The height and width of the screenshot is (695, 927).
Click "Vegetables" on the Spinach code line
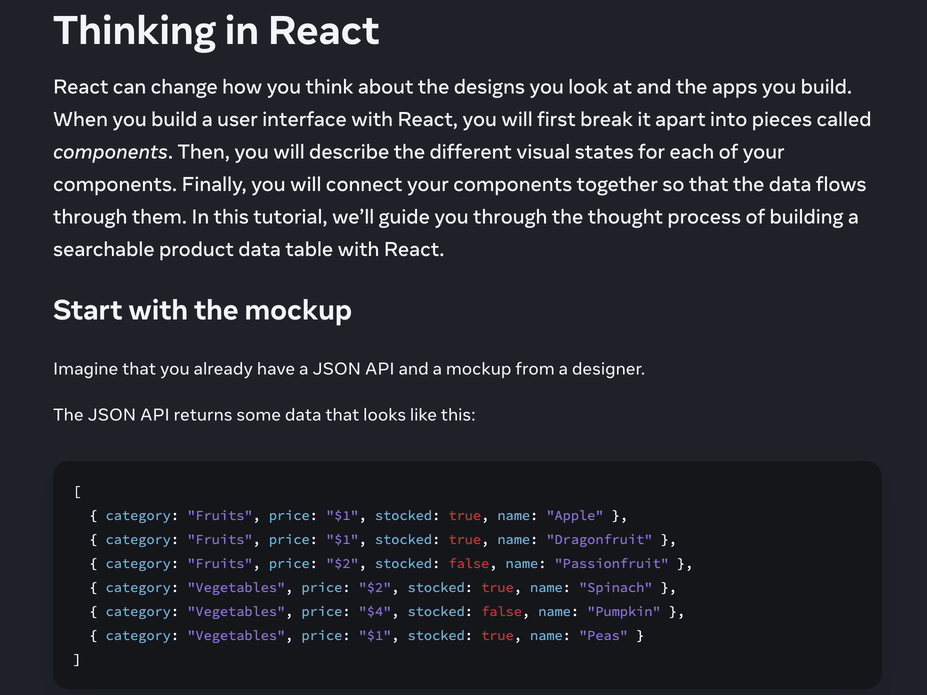pyautogui.click(x=236, y=587)
